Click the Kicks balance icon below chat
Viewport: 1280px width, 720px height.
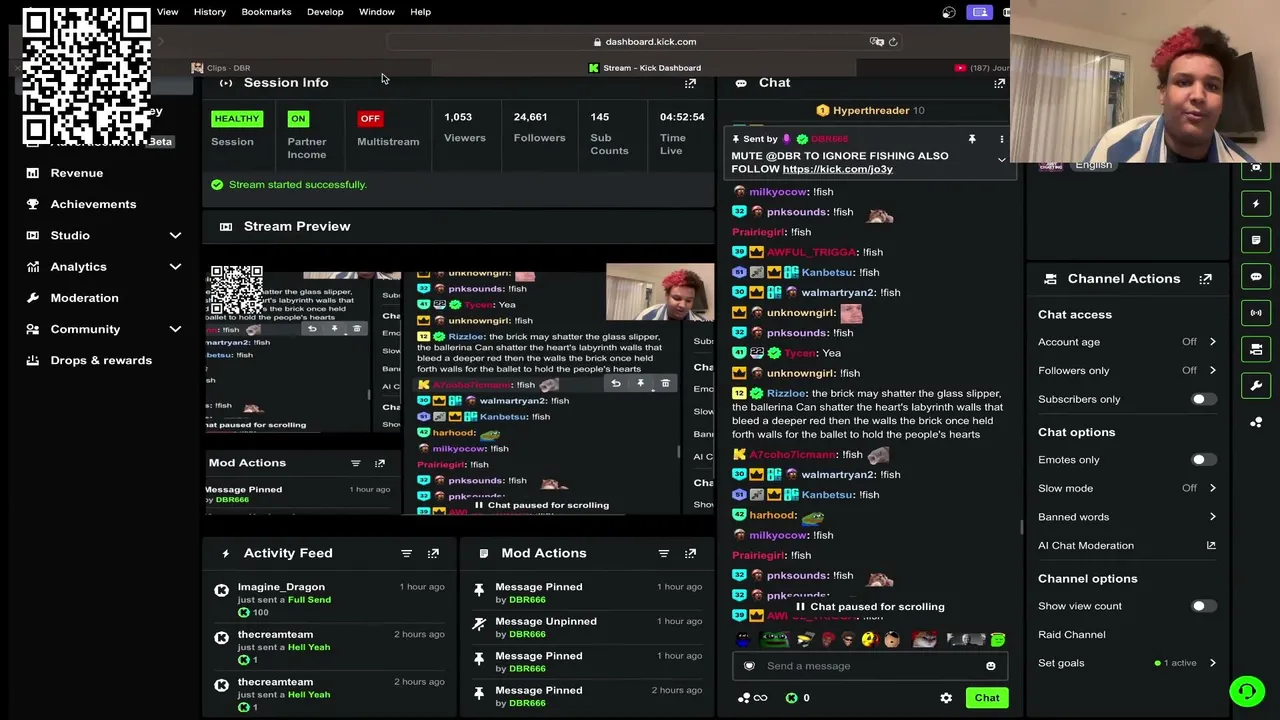click(x=791, y=698)
